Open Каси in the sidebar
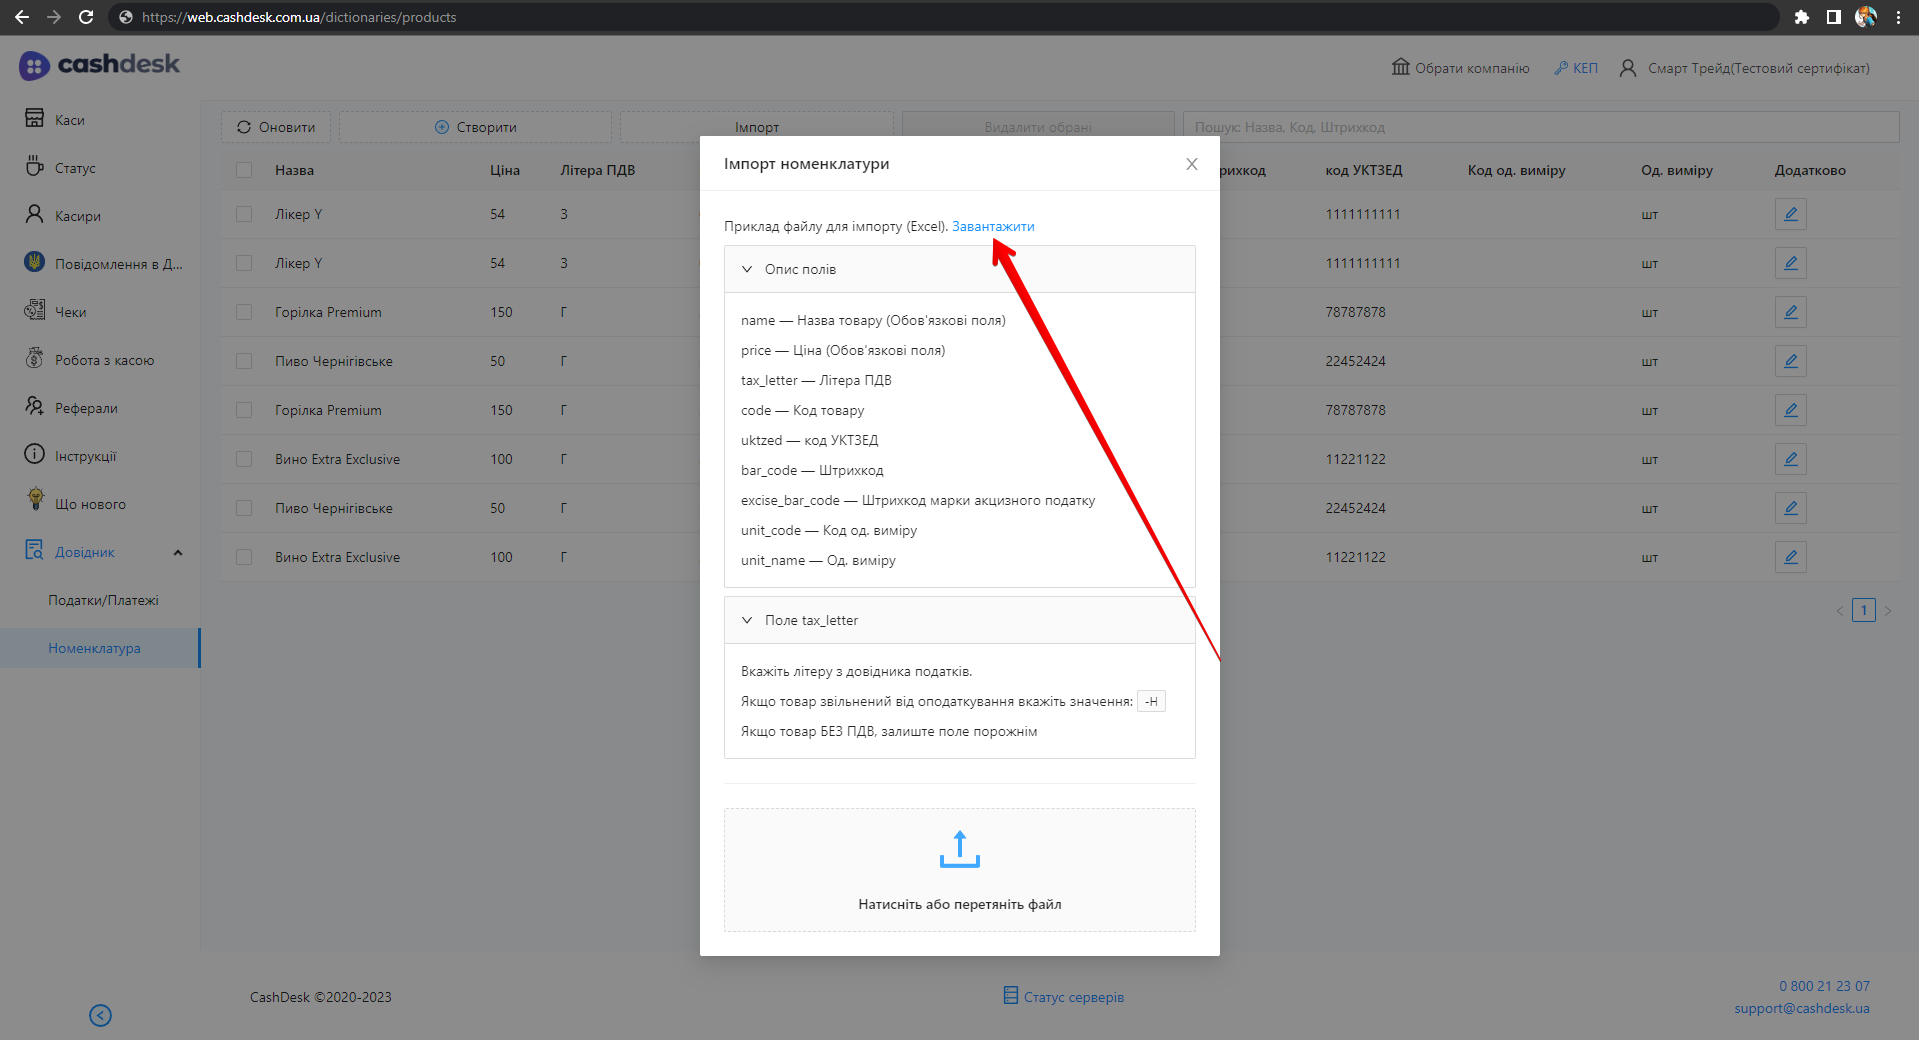1919x1040 pixels. 69,120
